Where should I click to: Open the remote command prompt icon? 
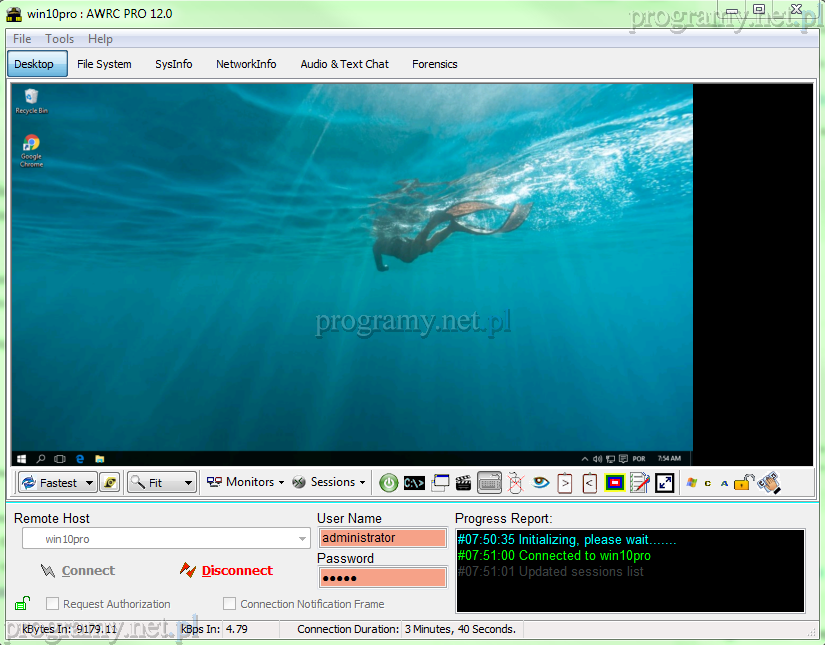(415, 483)
